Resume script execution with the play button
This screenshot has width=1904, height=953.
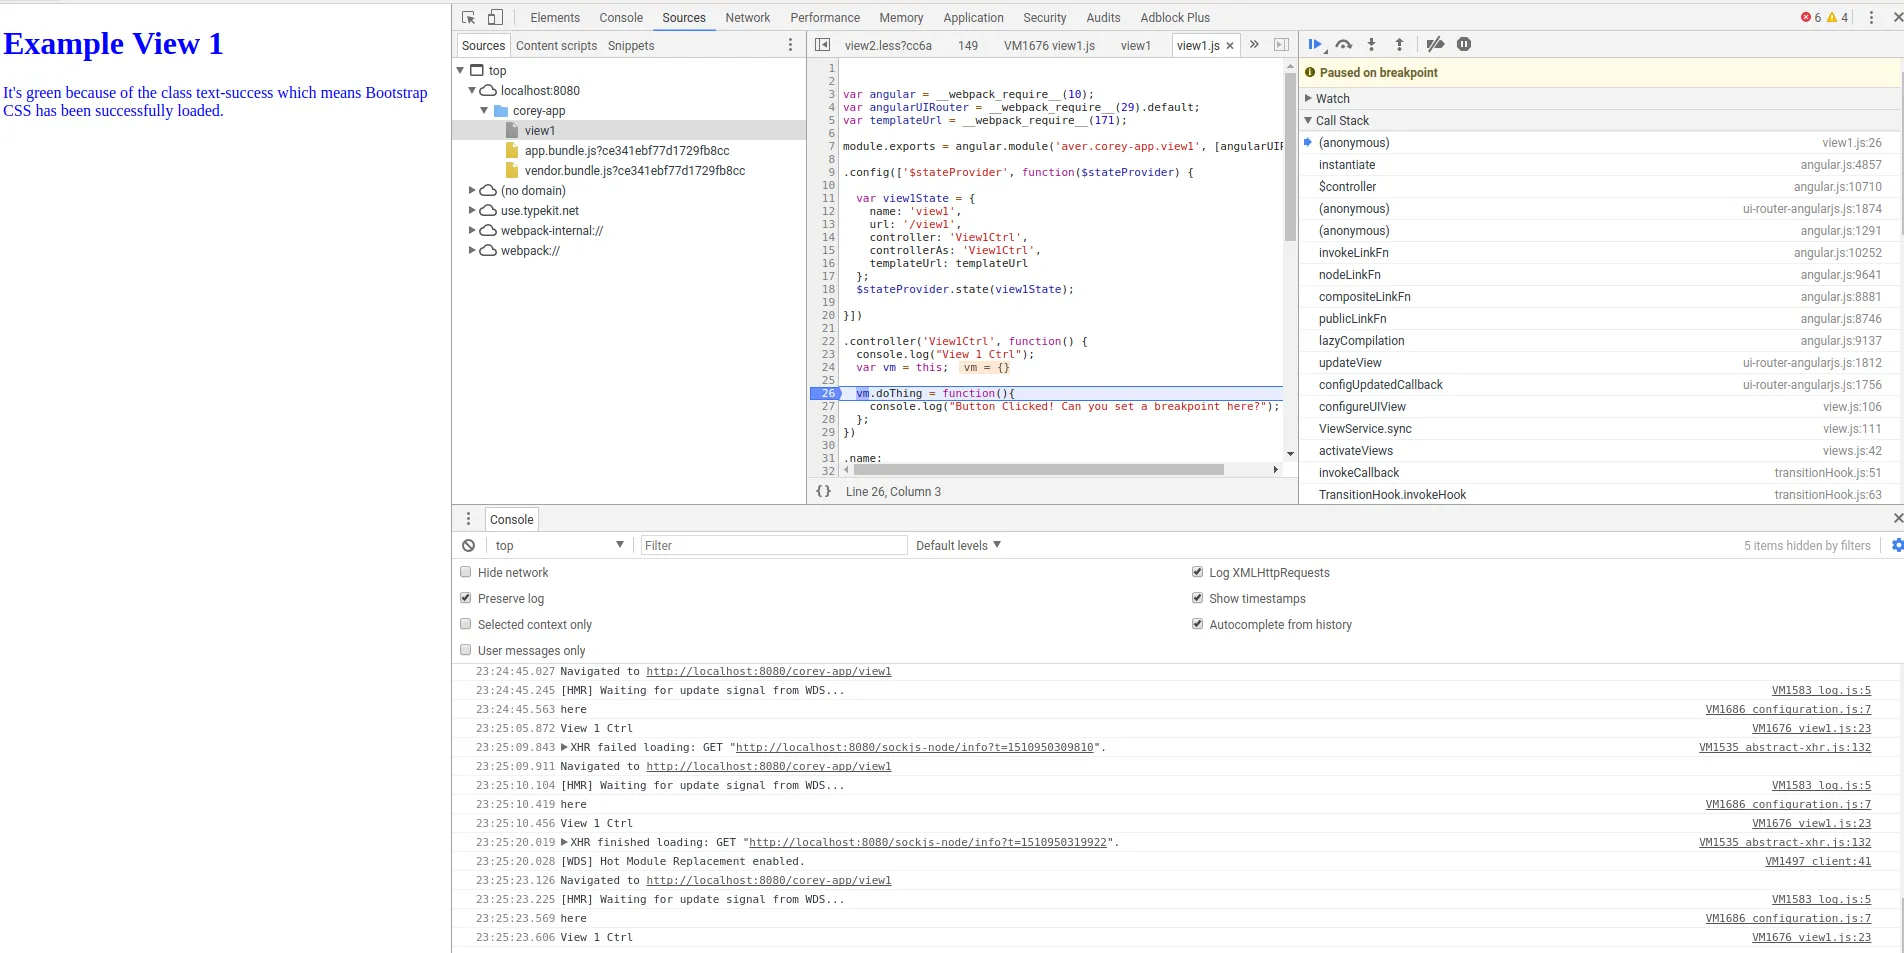(1315, 45)
